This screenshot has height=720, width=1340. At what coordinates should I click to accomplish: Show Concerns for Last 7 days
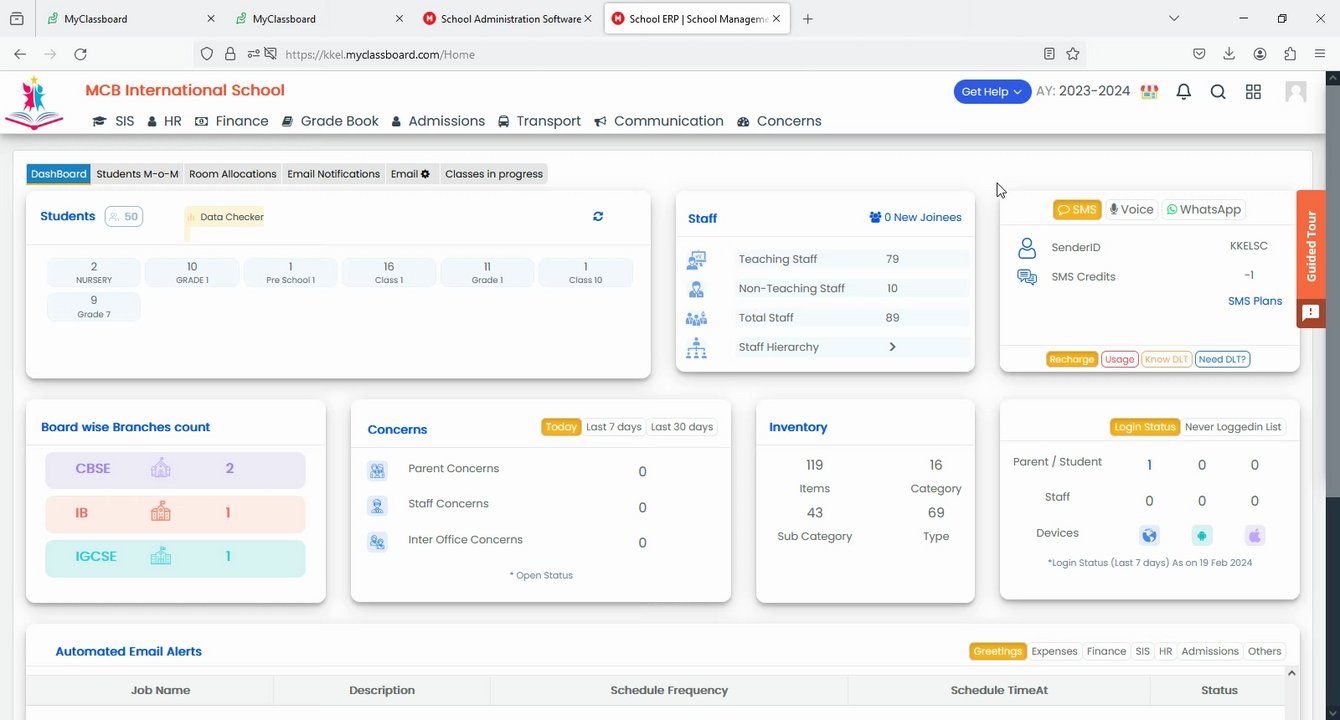[614, 427]
